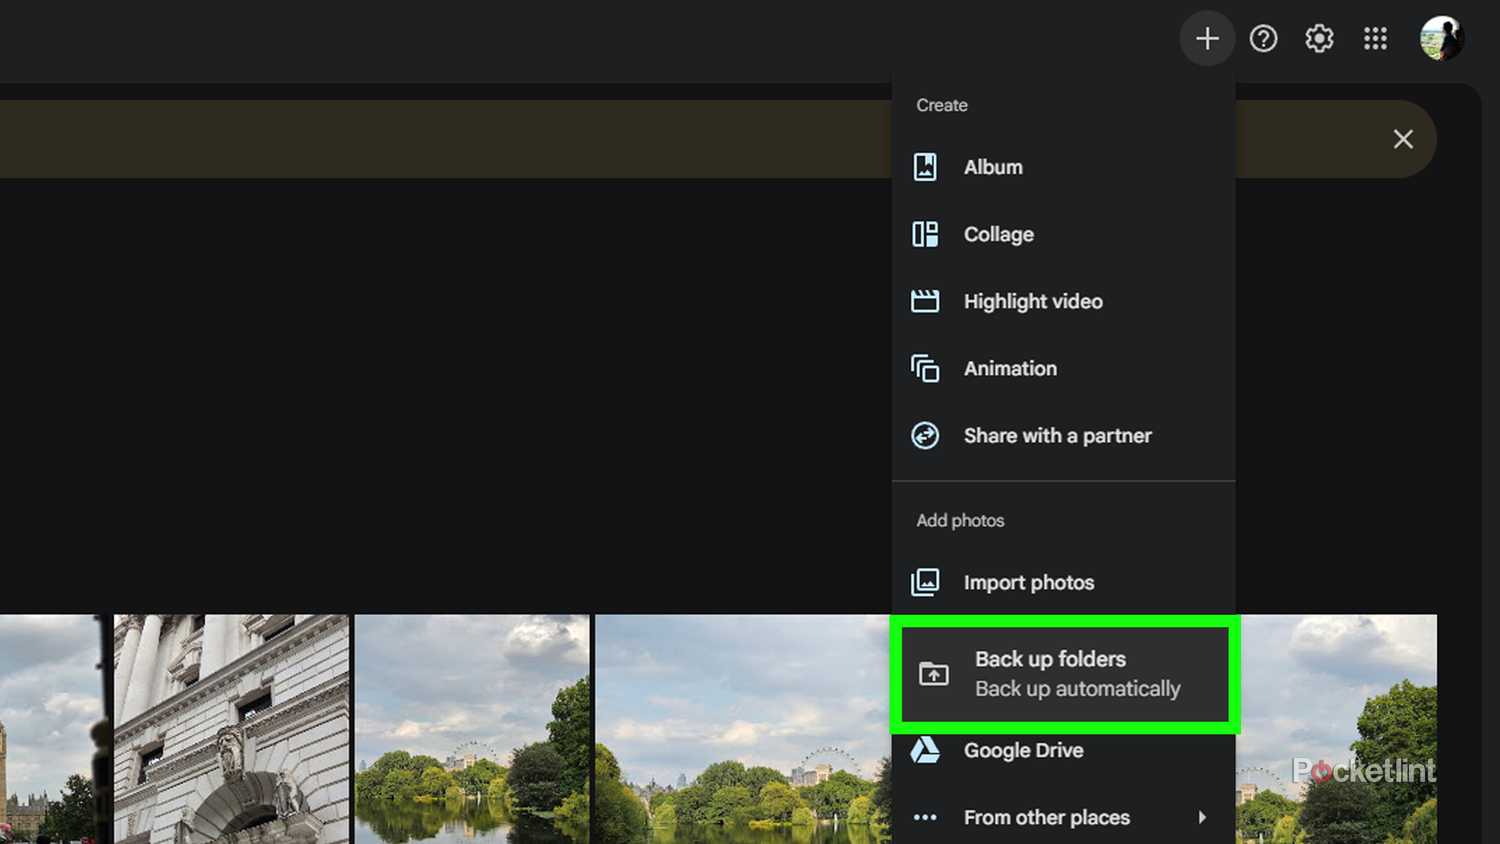Click the Highlight video clapperboard icon
Viewport: 1500px width, 844px height.
pyautogui.click(x=925, y=301)
